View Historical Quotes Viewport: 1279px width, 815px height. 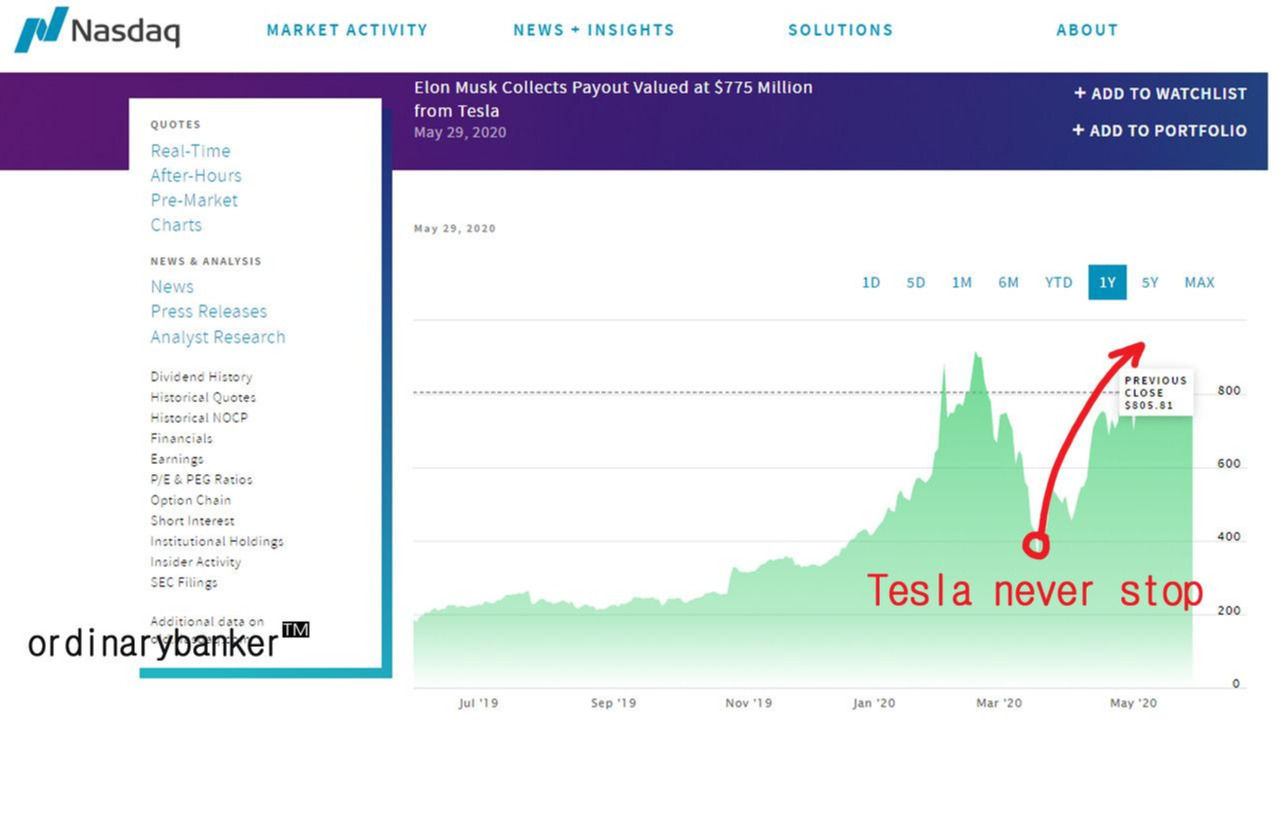(203, 397)
